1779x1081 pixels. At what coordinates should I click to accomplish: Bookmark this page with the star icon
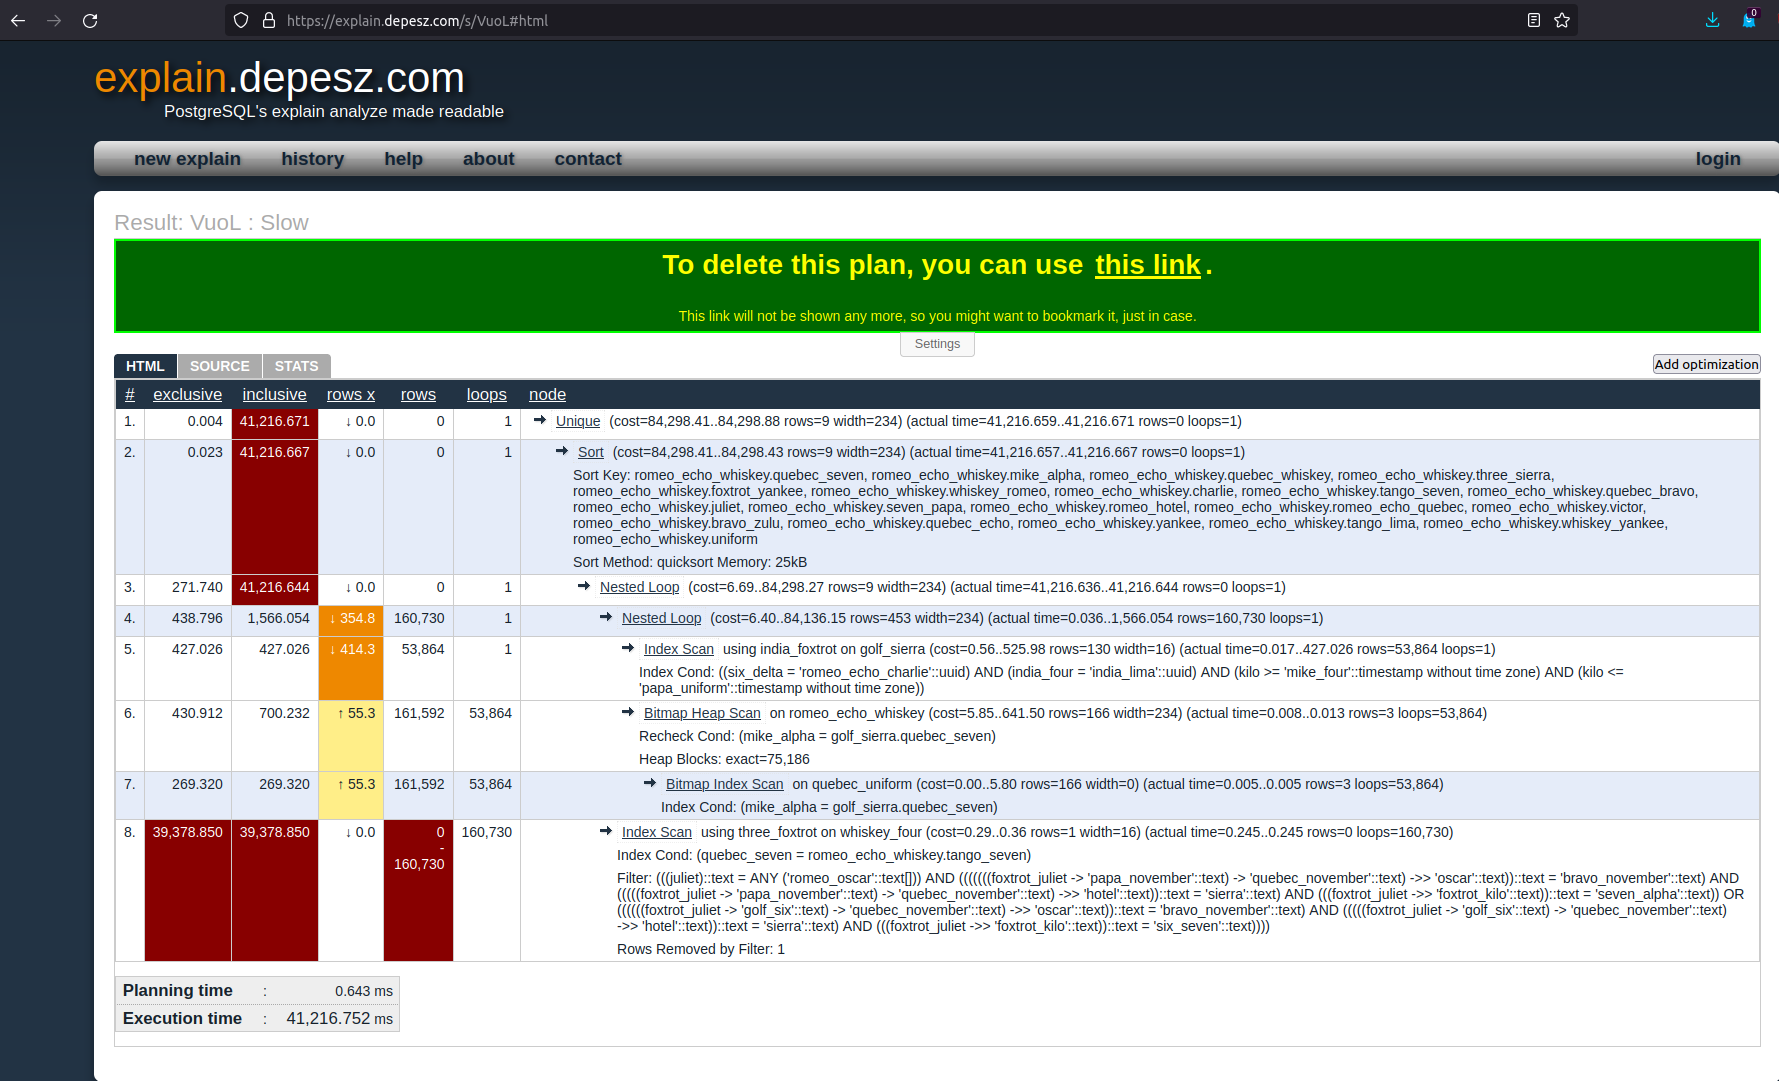tap(1562, 20)
